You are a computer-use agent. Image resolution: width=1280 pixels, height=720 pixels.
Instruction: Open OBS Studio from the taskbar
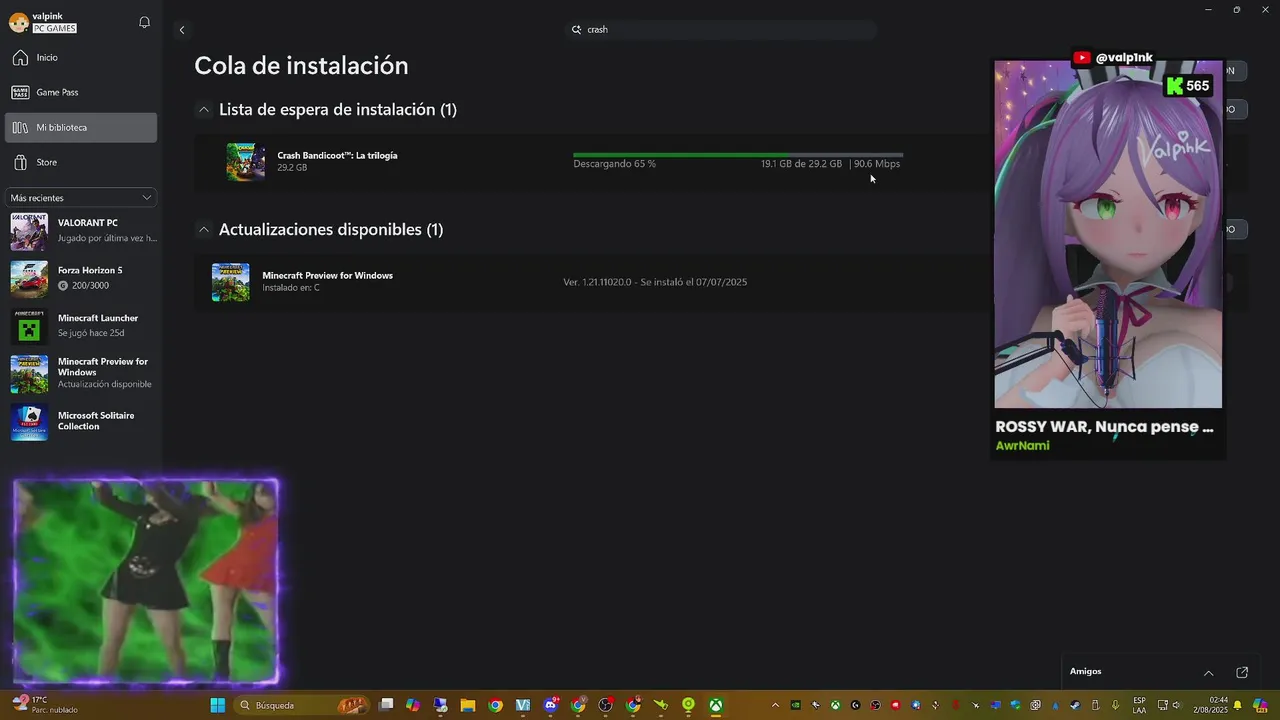tap(605, 705)
